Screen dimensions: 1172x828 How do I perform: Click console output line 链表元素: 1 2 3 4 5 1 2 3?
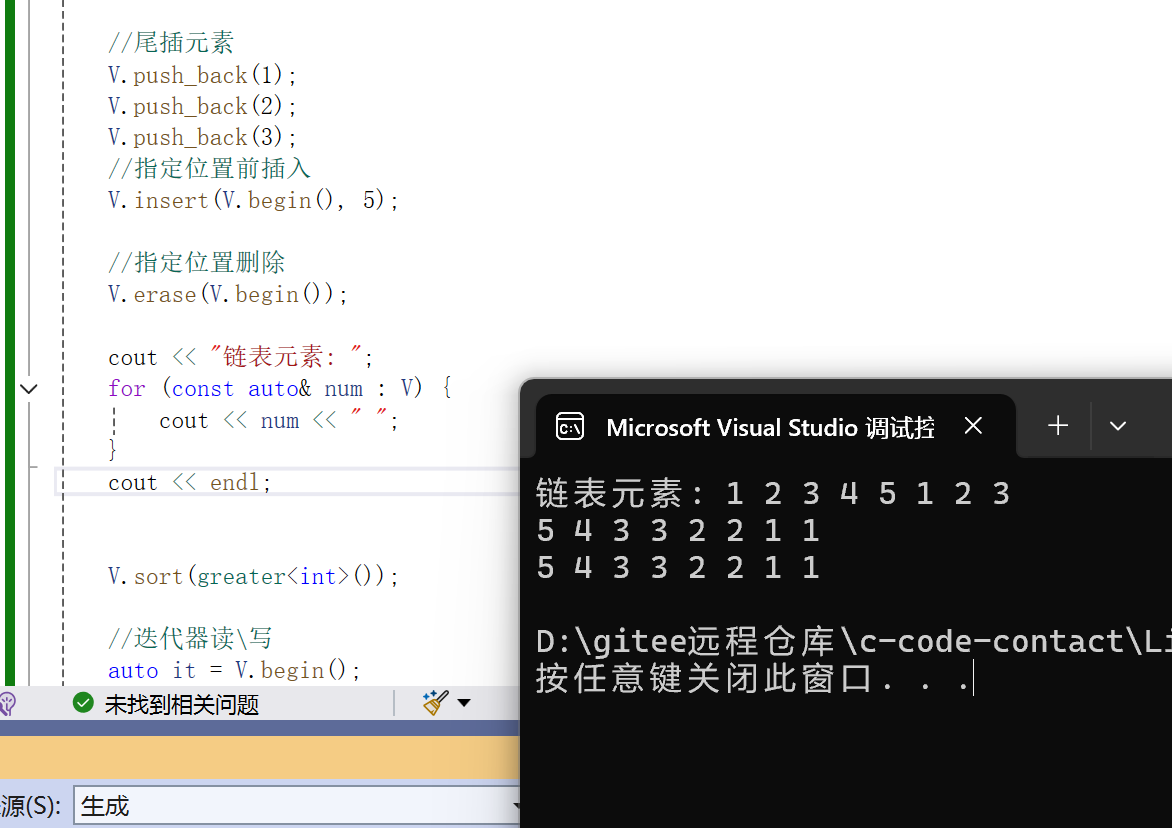773,494
